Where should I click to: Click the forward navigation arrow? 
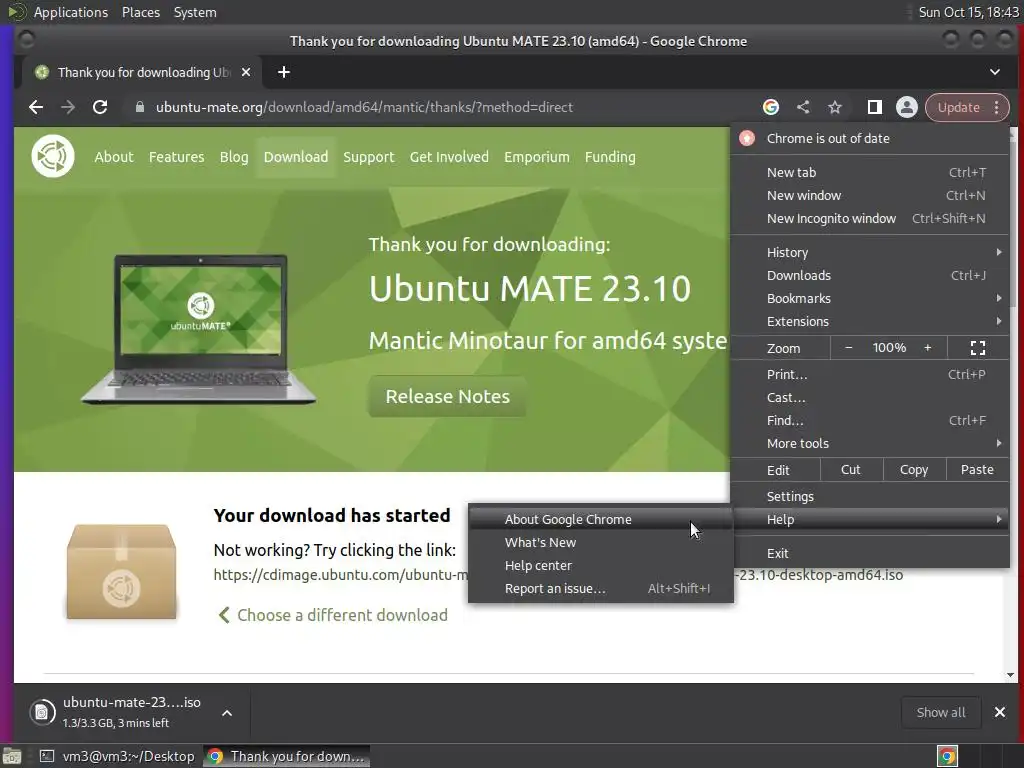[68, 107]
